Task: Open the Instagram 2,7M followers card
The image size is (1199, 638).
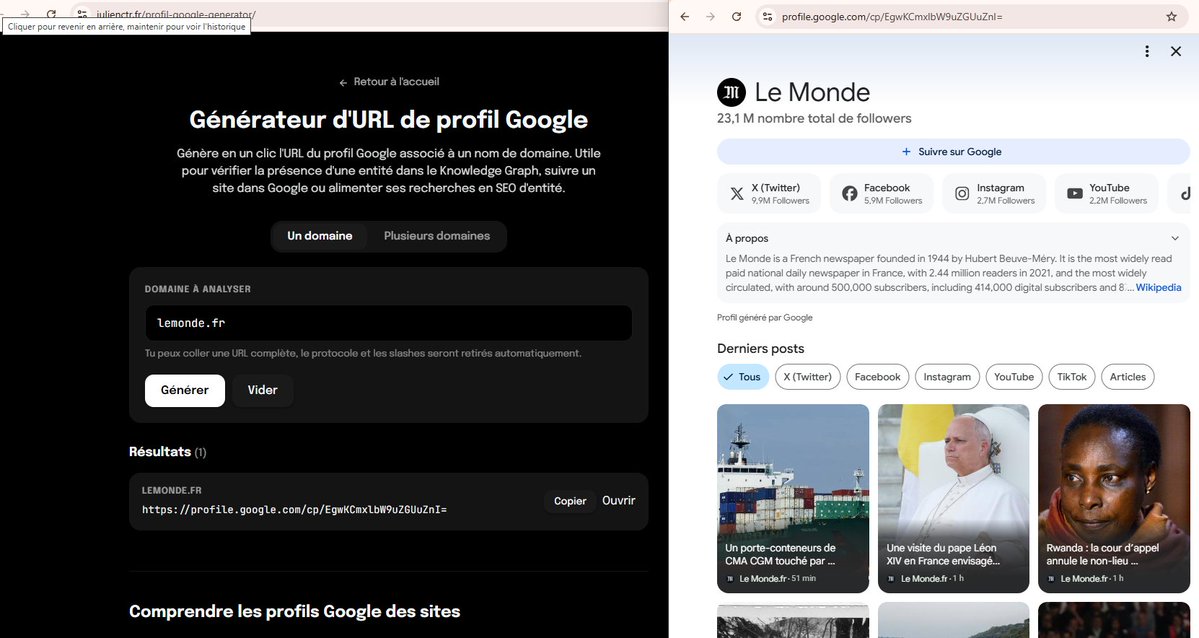Action: (x=994, y=194)
